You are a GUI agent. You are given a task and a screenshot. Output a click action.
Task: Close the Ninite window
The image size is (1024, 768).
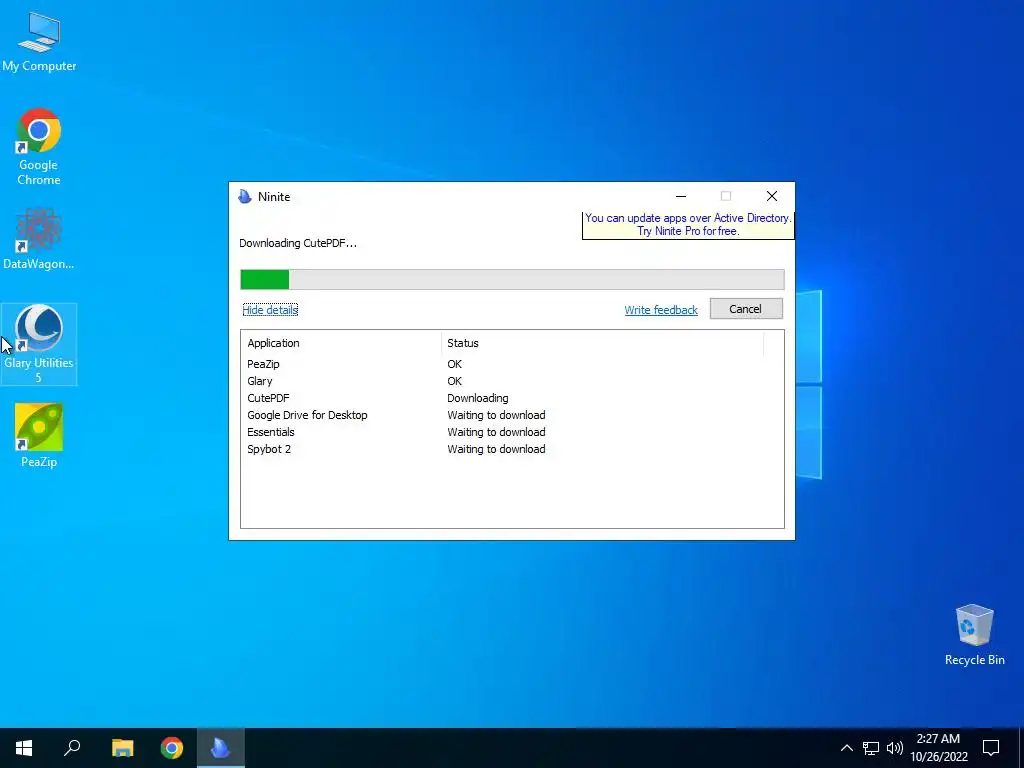771,196
